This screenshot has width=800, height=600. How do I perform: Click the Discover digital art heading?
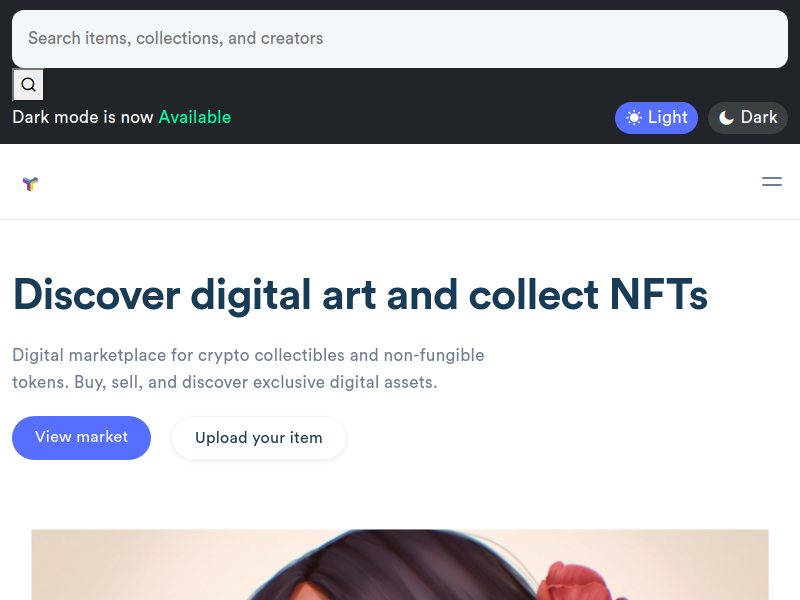click(360, 294)
